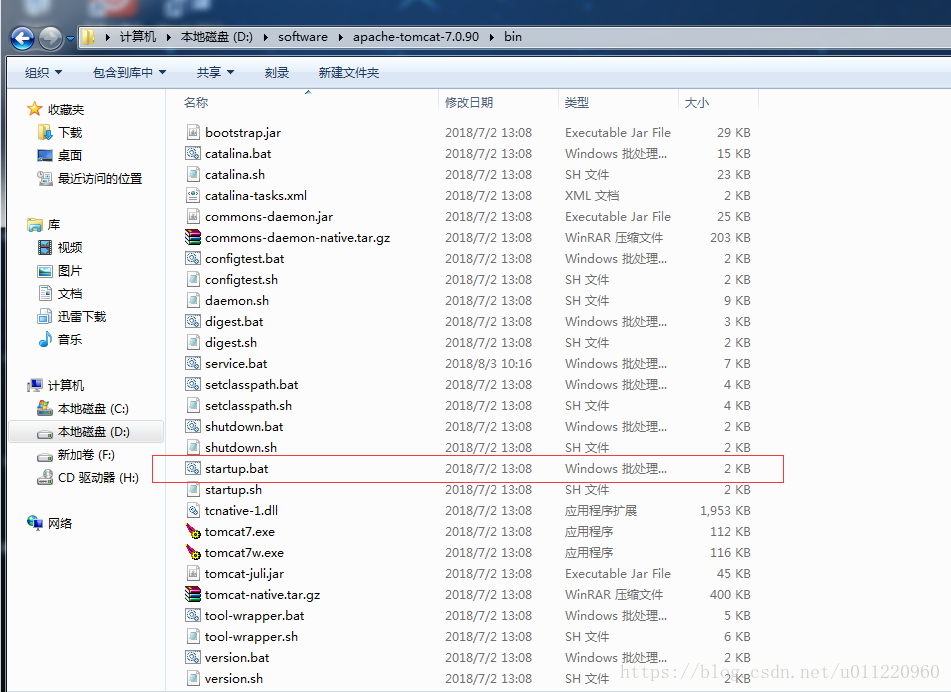Select the commons-daemon.jar file
The height and width of the screenshot is (692, 951).
[269, 217]
